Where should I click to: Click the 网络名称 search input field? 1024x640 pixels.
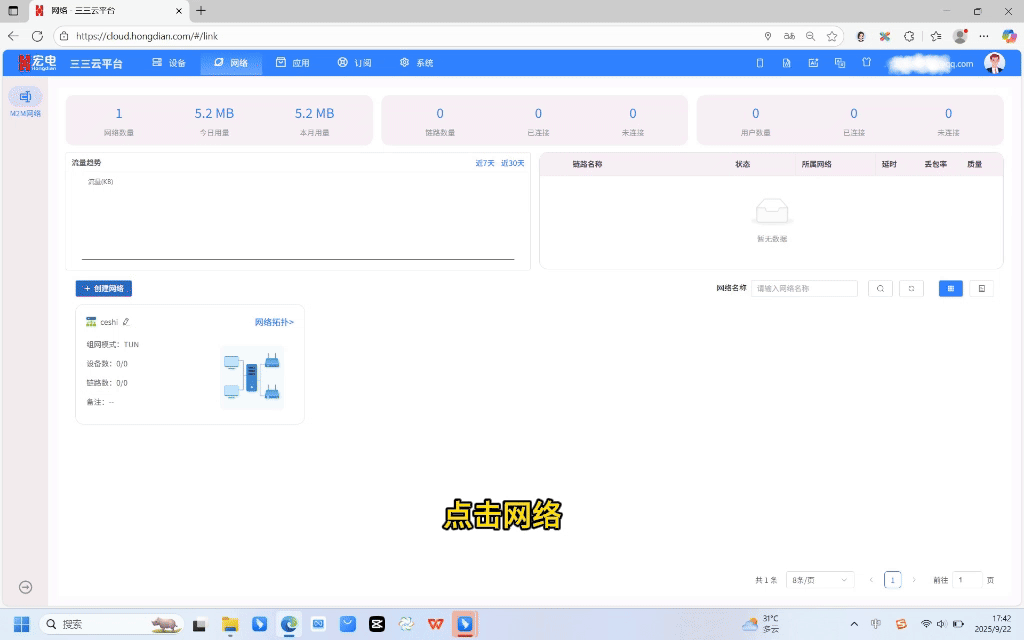804,288
